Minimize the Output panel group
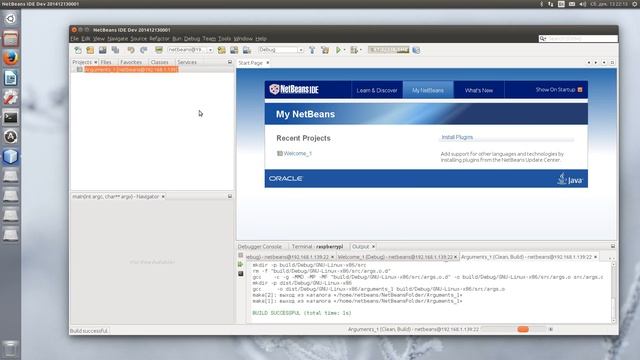This screenshot has height=360, width=640. [x=613, y=246]
